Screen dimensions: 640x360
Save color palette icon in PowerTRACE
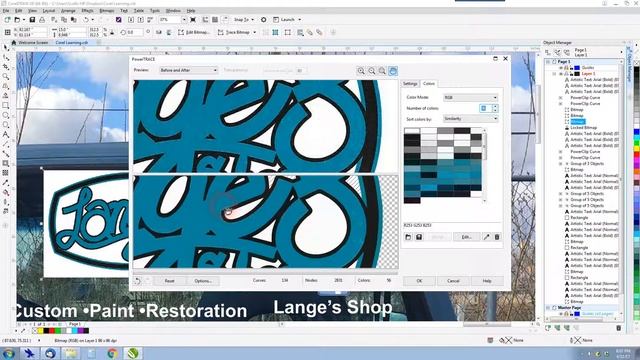point(419,237)
